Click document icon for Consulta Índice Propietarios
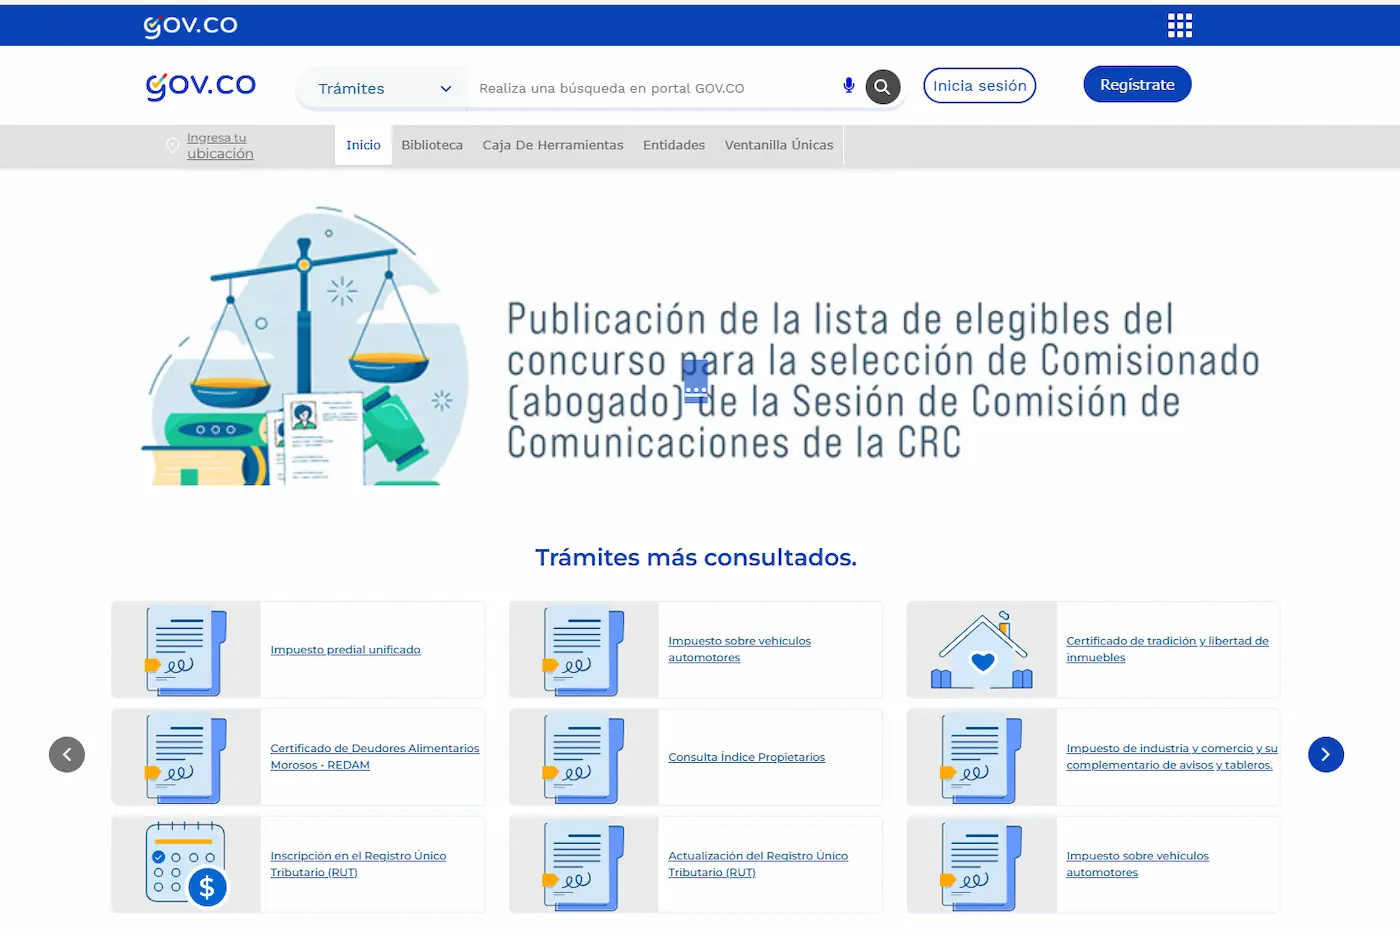 click(584, 758)
